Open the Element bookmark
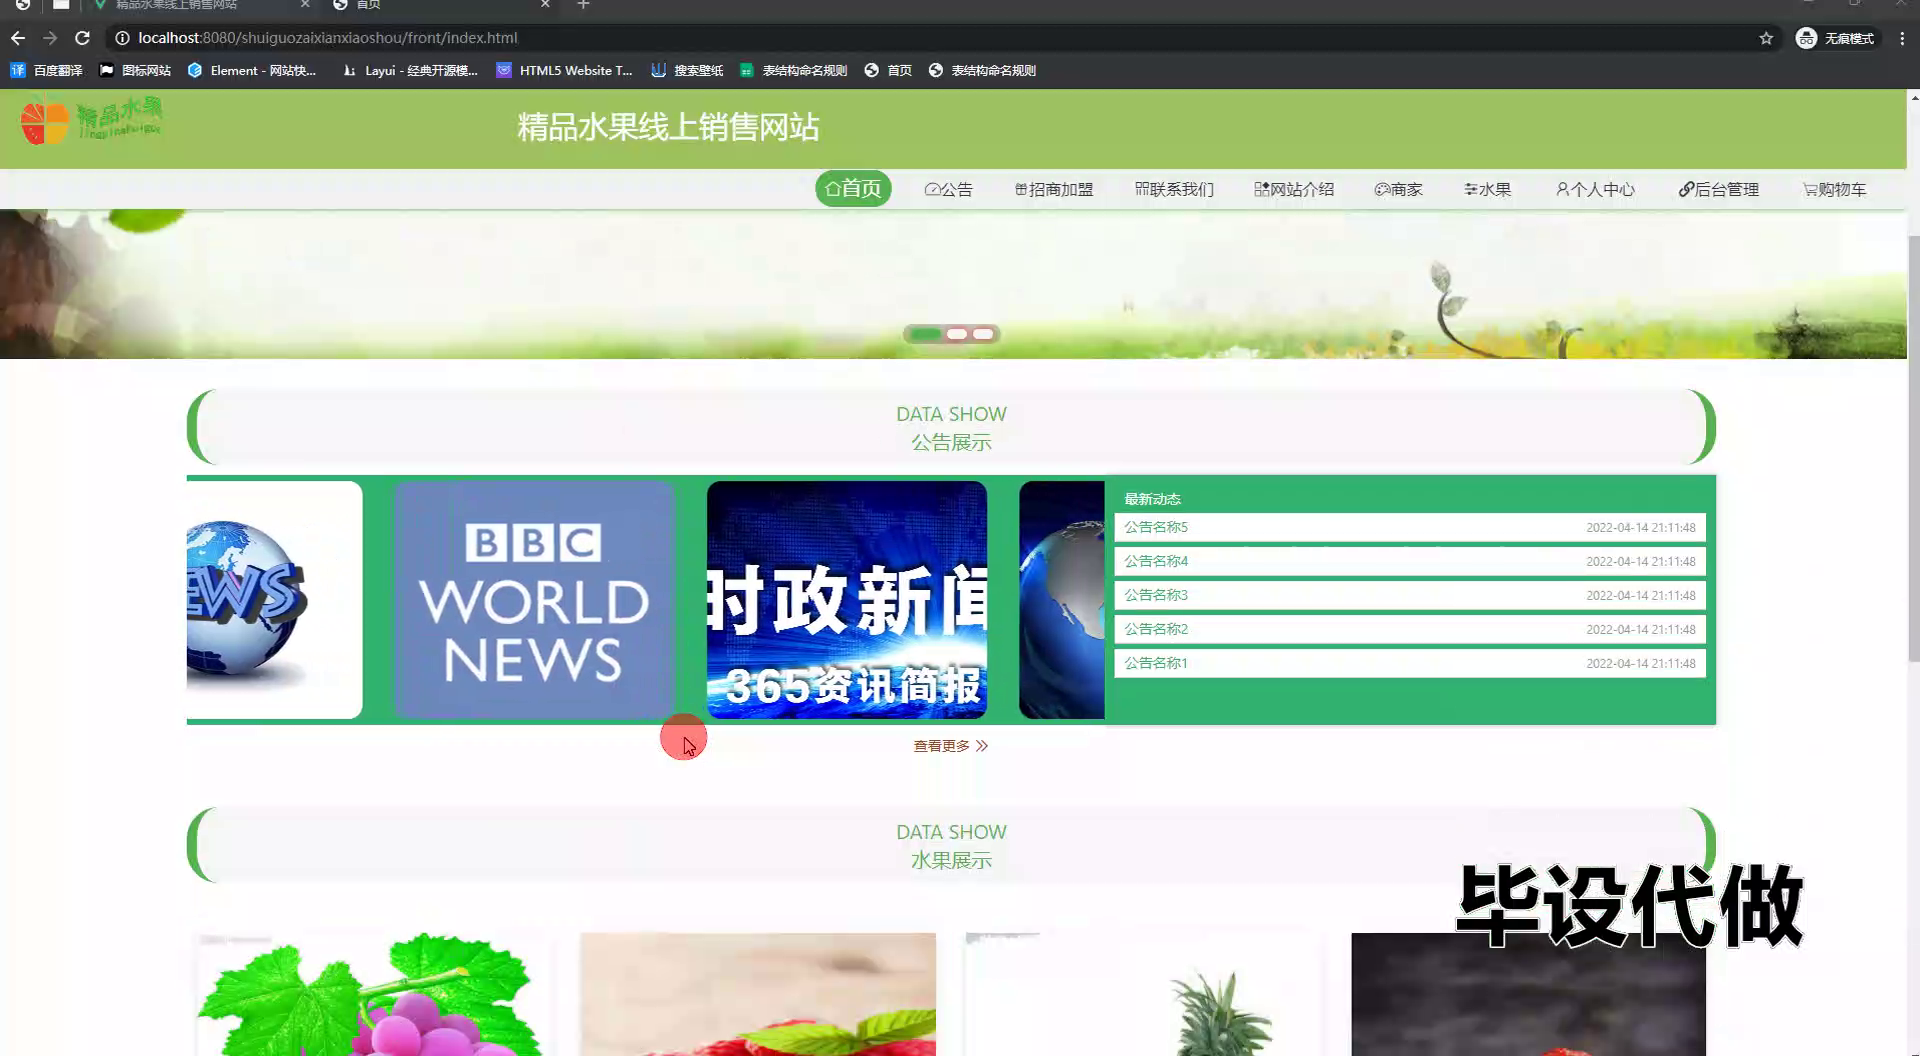Image resolution: width=1920 pixels, height=1056 pixels. coord(251,70)
